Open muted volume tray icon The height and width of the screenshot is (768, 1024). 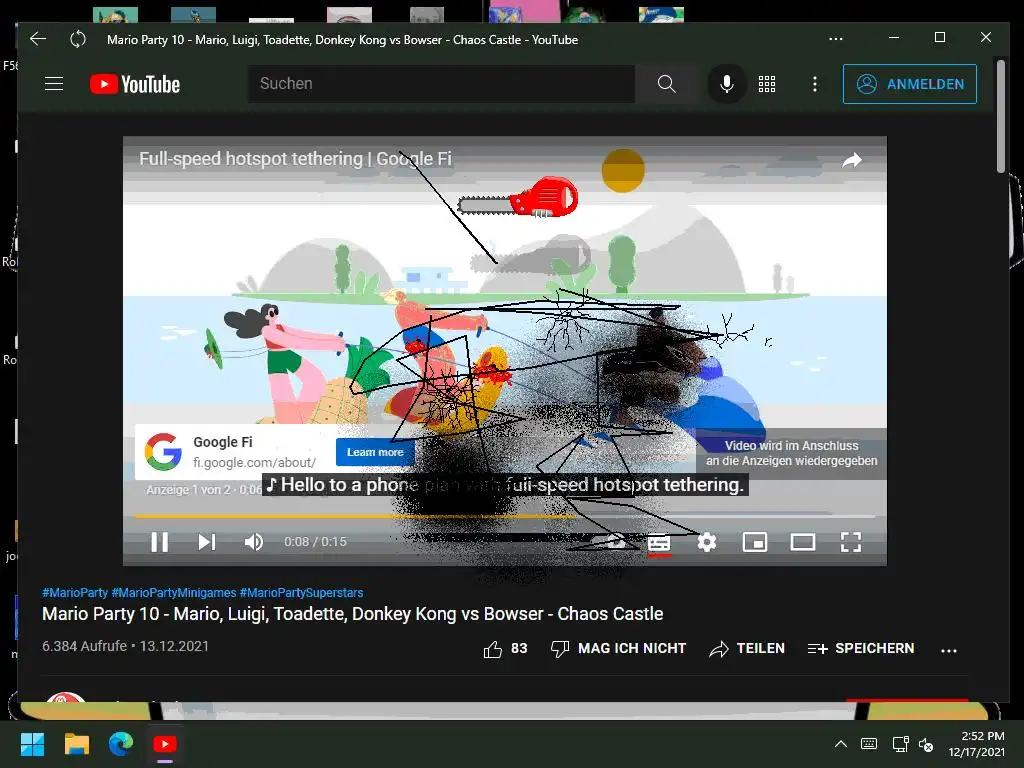click(x=926, y=744)
